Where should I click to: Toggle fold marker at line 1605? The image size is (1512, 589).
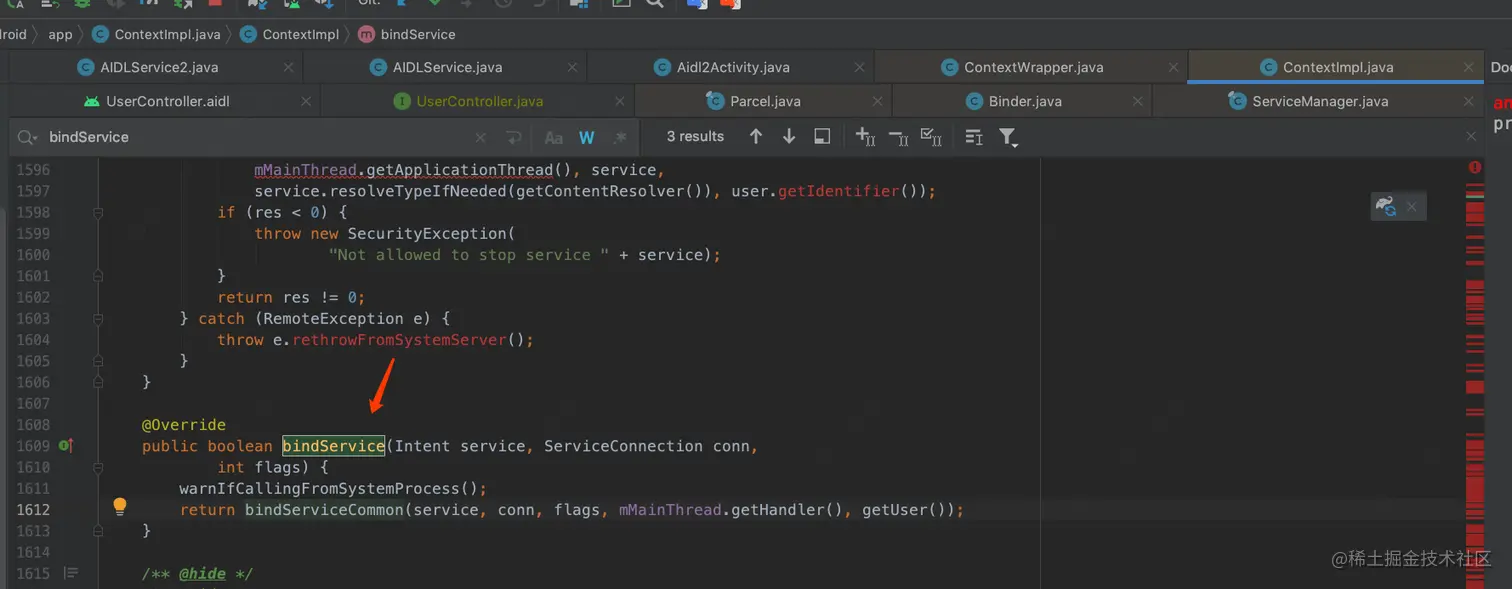pos(98,361)
